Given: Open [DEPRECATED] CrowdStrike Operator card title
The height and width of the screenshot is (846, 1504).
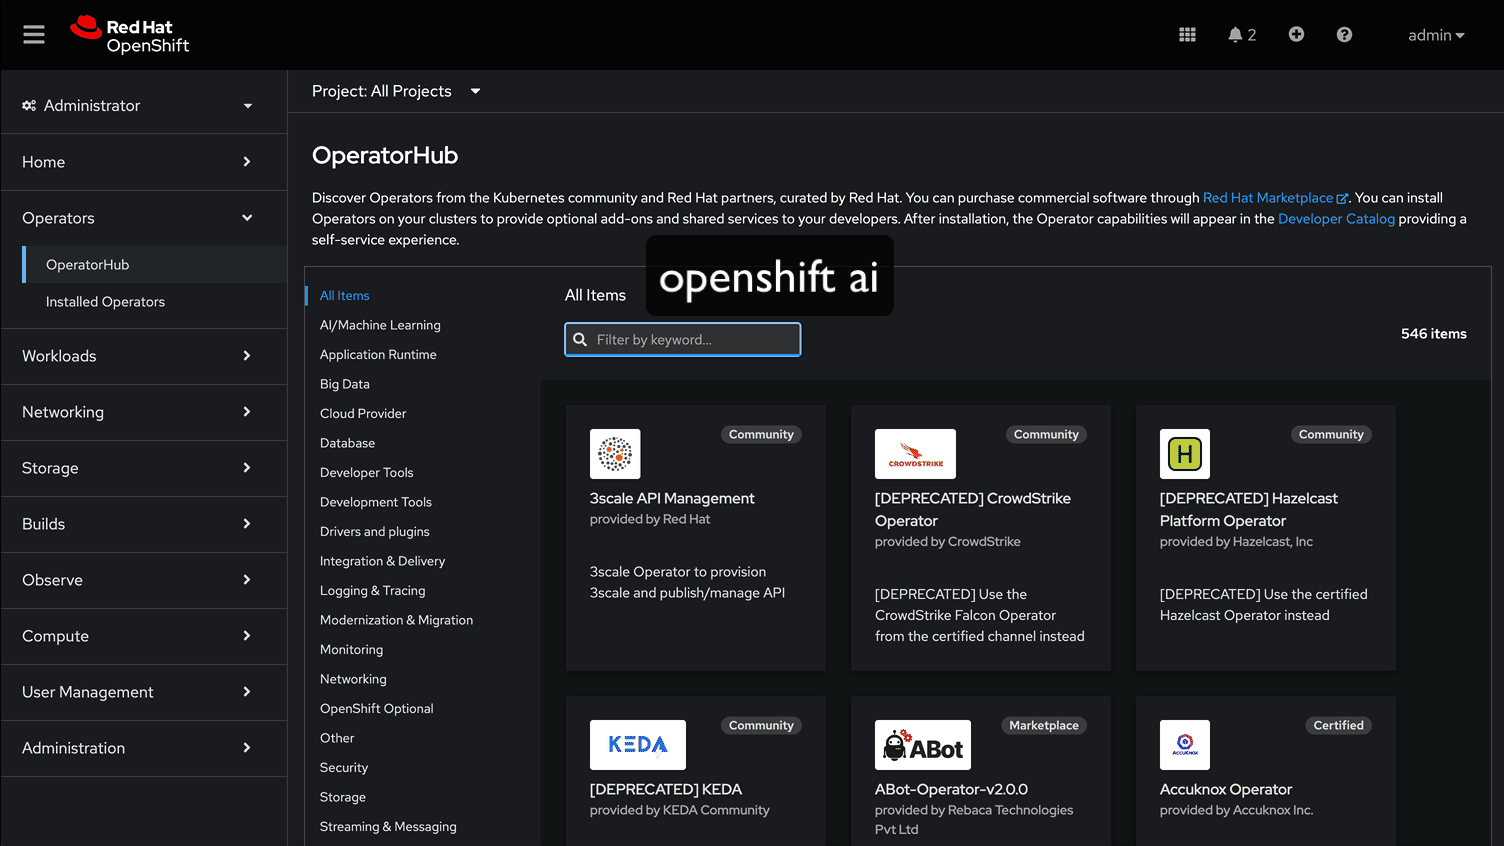Looking at the screenshot, I should [973, 509].
